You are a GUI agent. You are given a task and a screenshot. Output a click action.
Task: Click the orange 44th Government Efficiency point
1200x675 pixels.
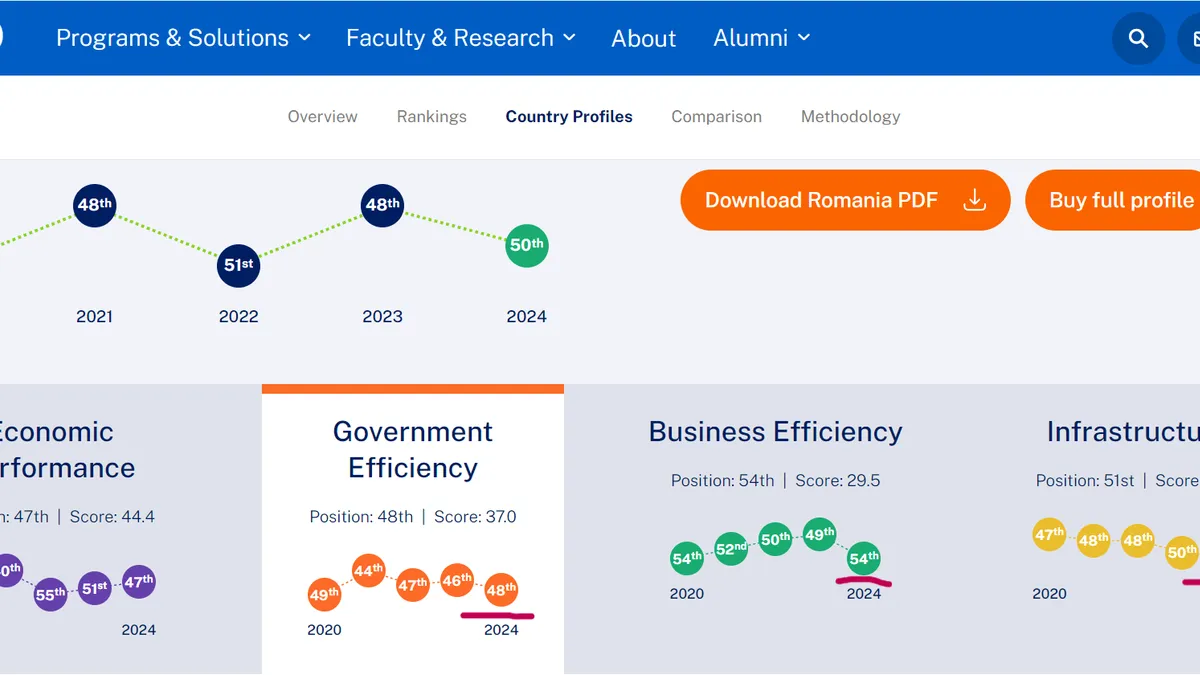(369, 571)
